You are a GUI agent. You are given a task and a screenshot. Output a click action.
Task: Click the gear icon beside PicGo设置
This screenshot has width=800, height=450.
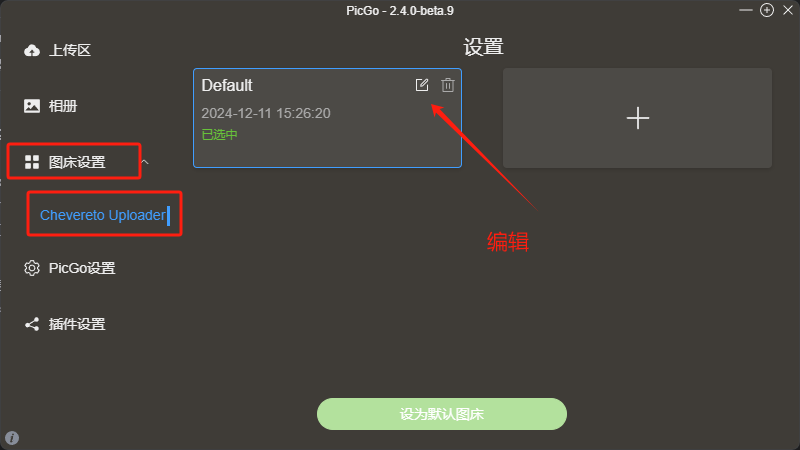(32, 268)
